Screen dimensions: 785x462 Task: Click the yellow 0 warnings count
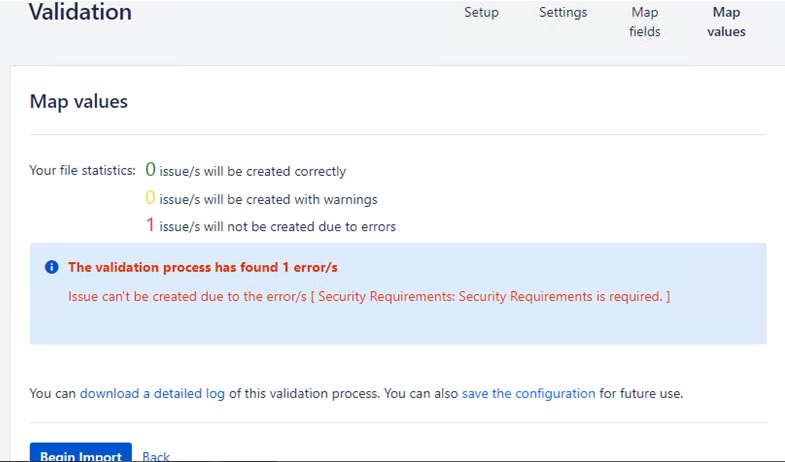[x=150, y=198]
